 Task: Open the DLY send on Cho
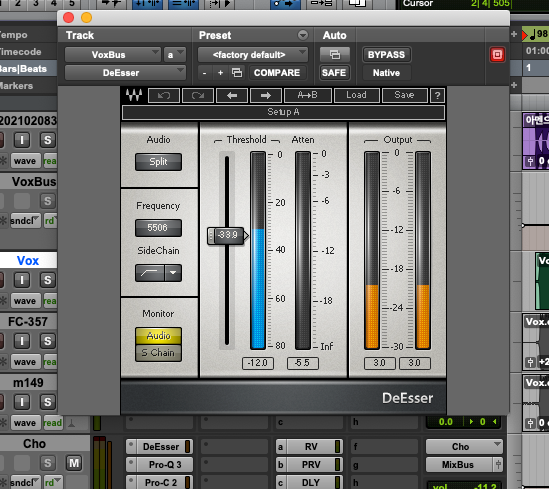[311, 483]
